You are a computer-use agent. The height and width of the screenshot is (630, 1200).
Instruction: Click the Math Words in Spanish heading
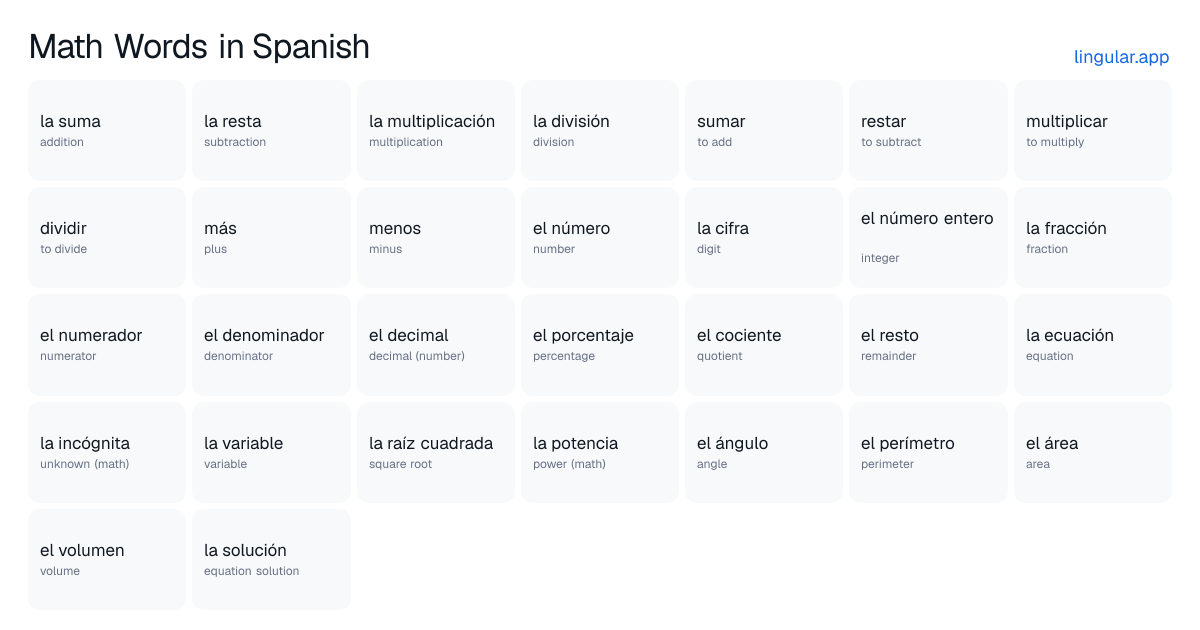199,46
